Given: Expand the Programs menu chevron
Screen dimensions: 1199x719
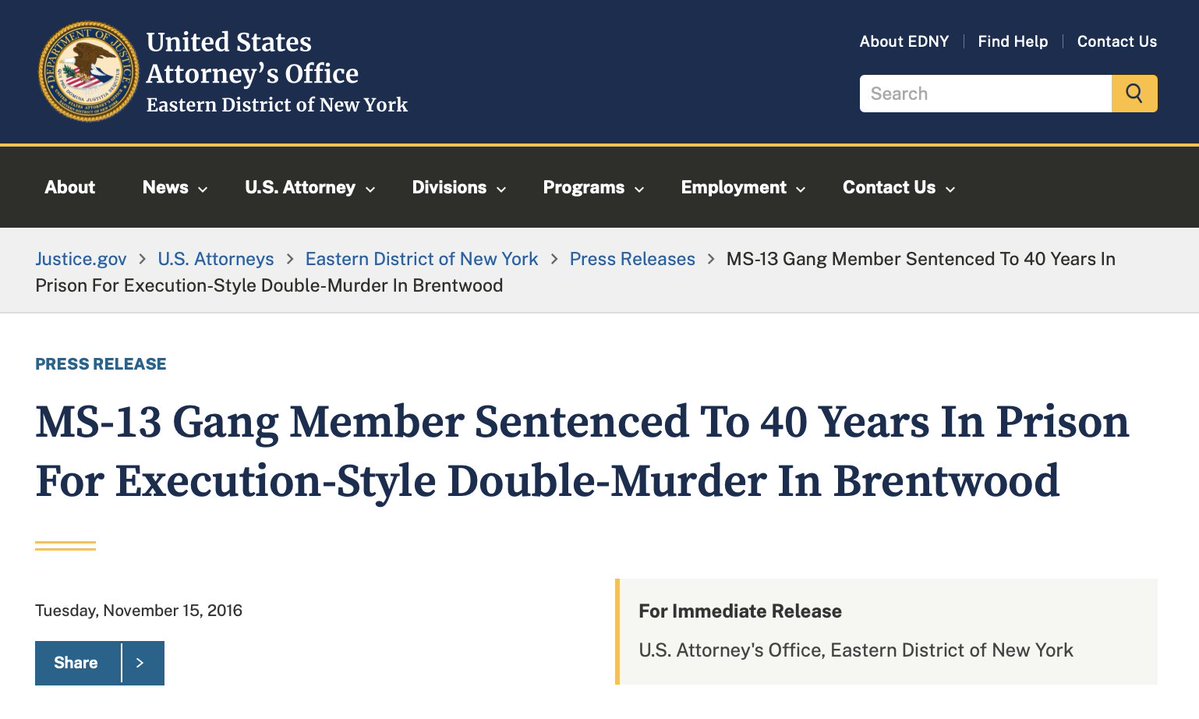Looking at the screenshot, I should coord(639,189).
